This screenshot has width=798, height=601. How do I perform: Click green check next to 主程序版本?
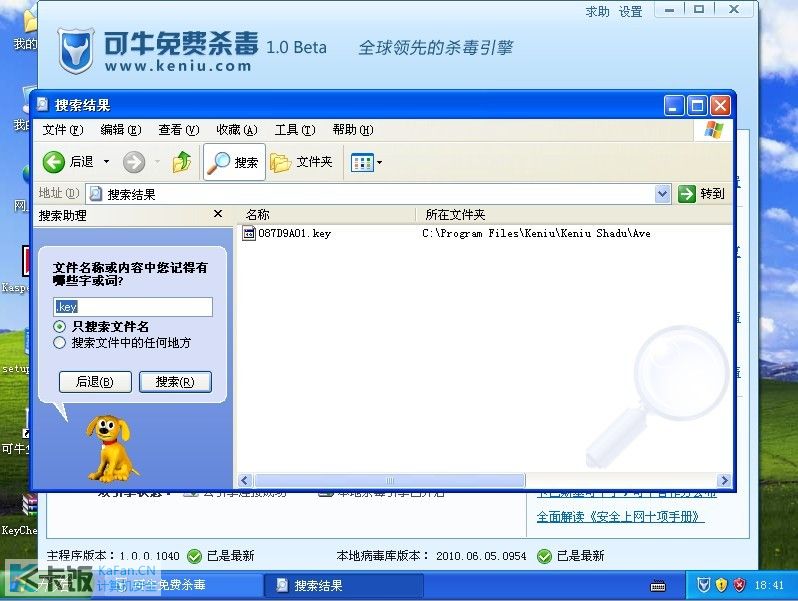pos(194,556)
